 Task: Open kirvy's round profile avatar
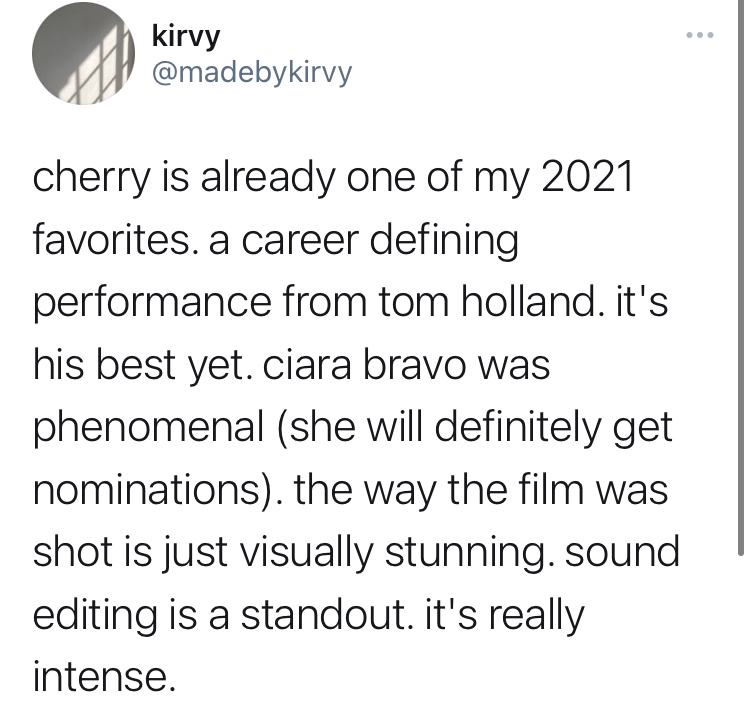[83, 54]
